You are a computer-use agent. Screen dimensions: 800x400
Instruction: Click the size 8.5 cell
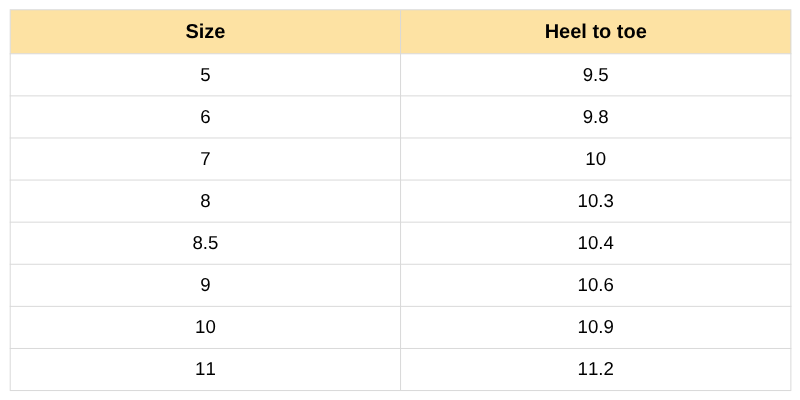pyautogui.click(x=205, y=243)
